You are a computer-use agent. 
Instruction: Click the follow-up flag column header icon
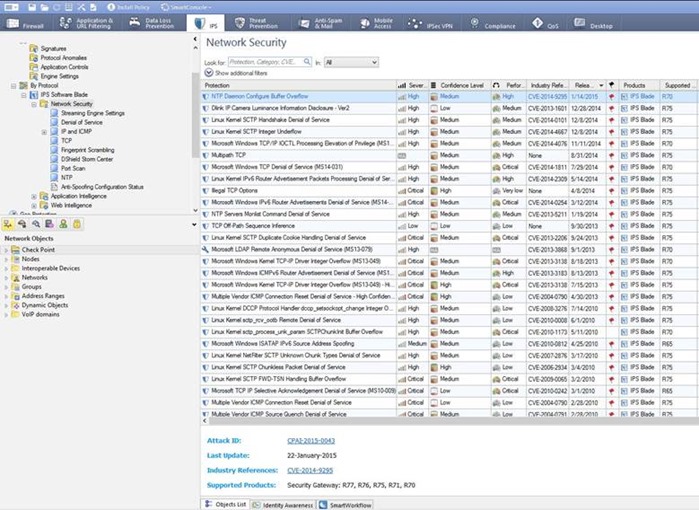point(612,85)
